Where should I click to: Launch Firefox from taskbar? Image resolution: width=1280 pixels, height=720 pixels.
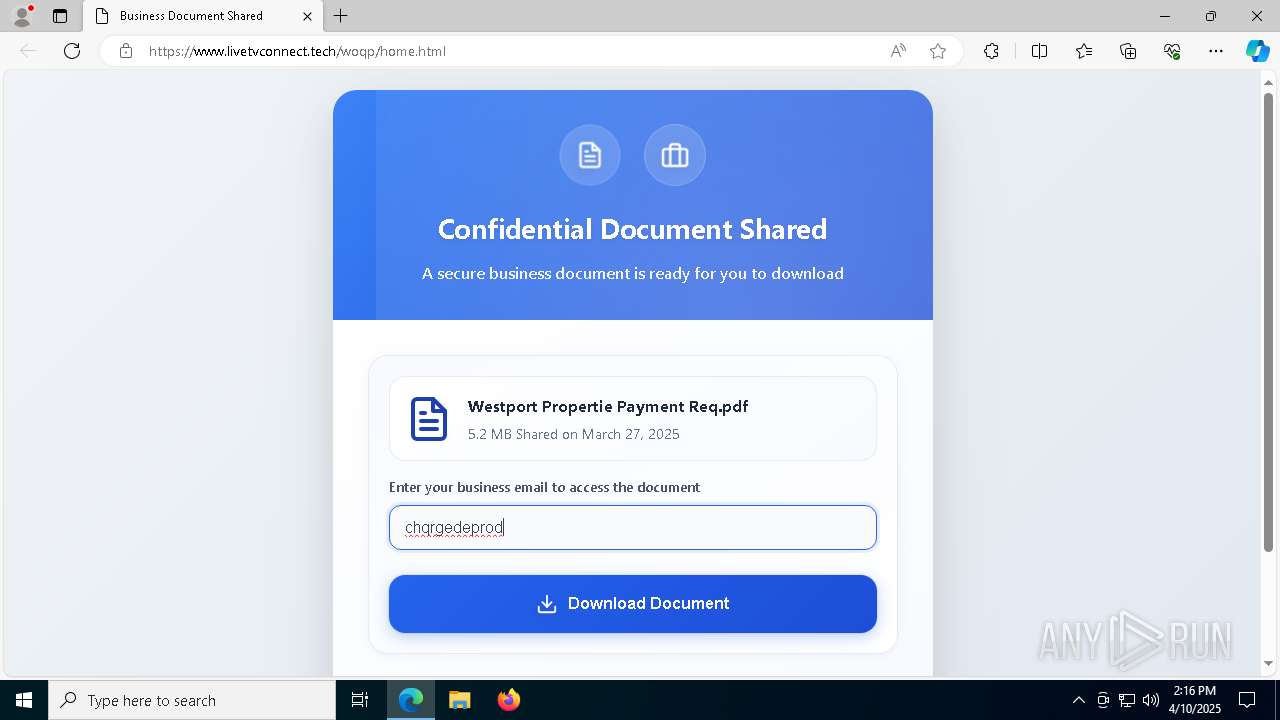[508, 700]
